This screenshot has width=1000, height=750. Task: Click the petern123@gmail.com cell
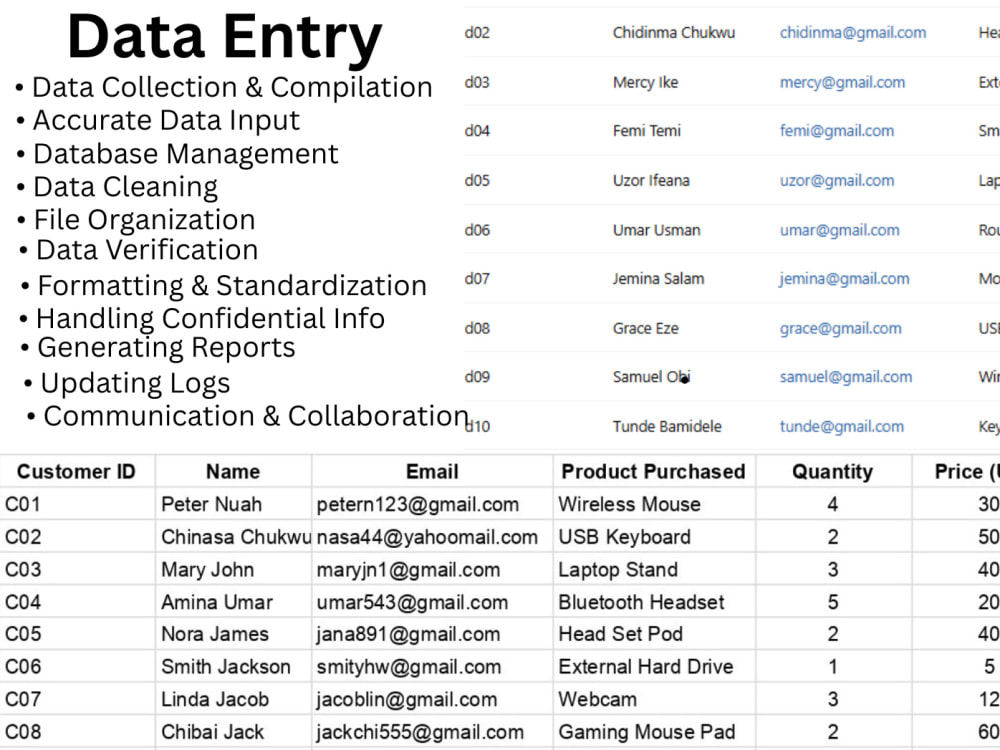point(432,504)
